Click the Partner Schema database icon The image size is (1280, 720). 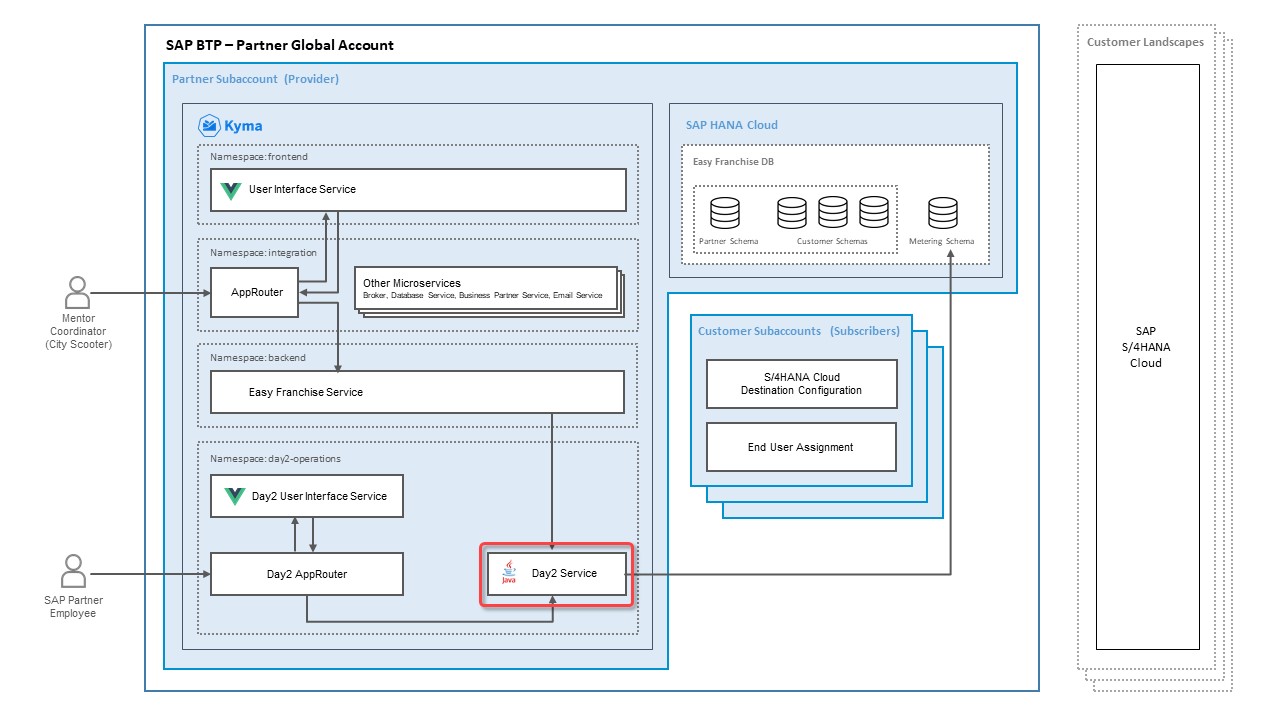(725, 212)
